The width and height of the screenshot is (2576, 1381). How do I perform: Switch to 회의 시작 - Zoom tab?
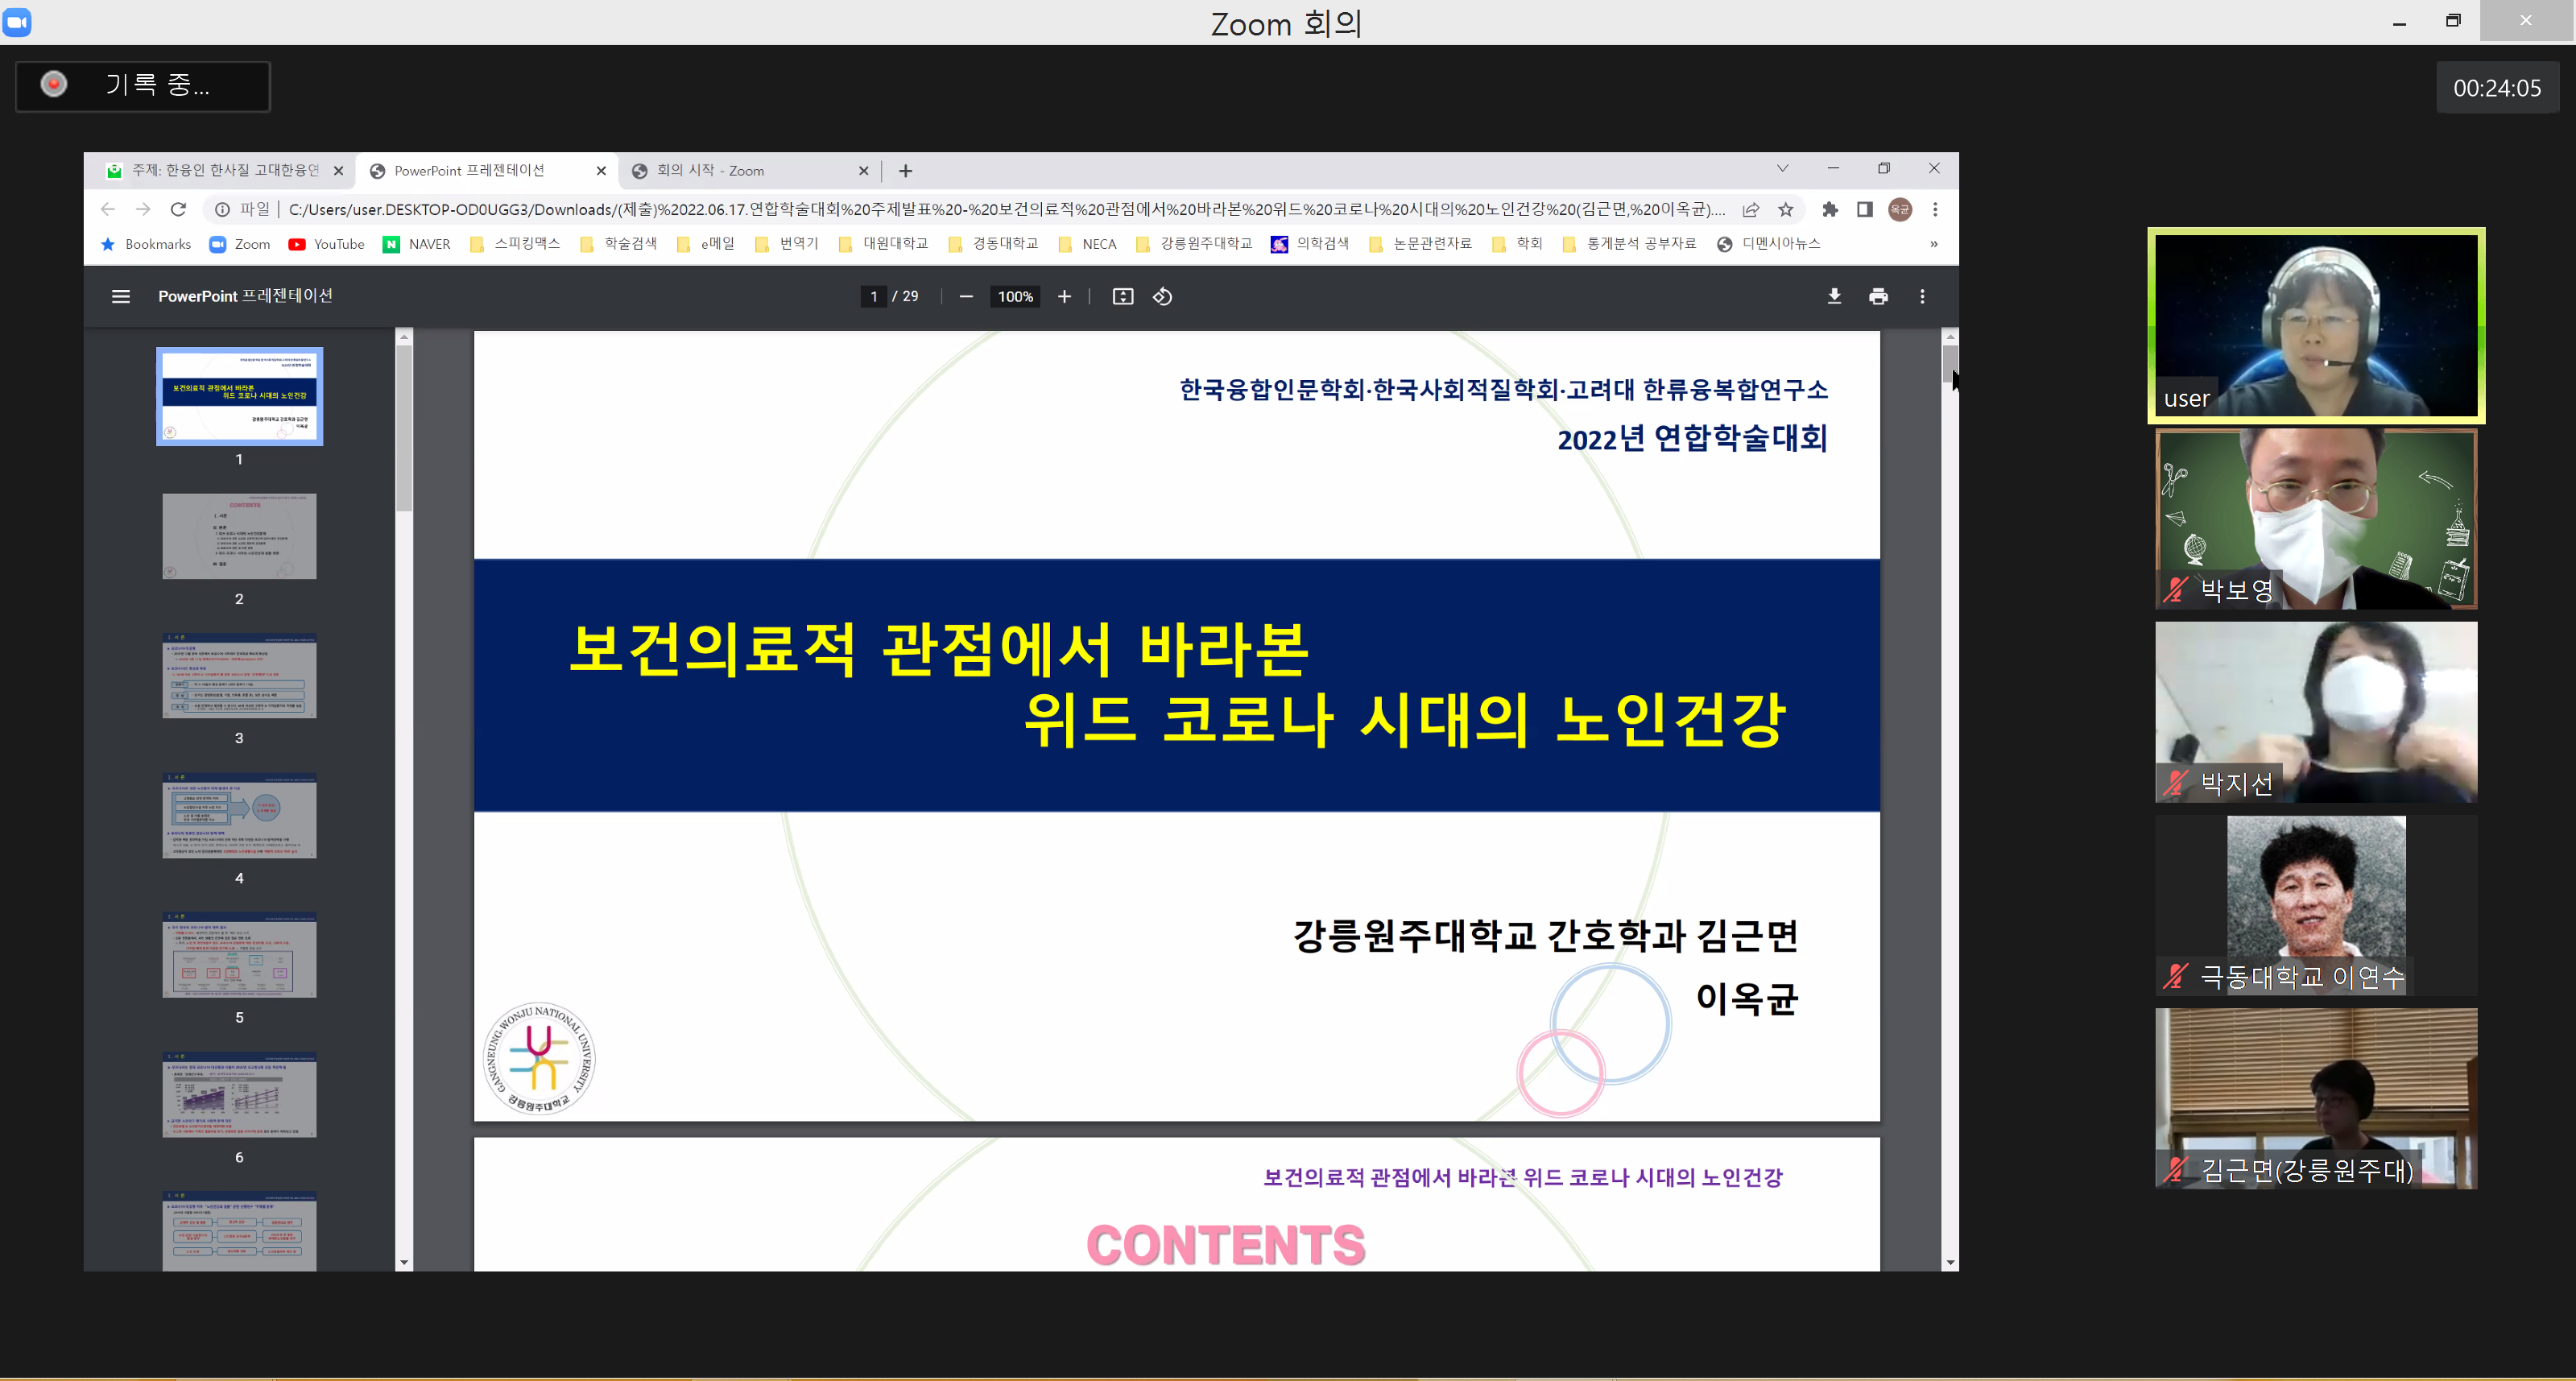click(x=750, y=171)
